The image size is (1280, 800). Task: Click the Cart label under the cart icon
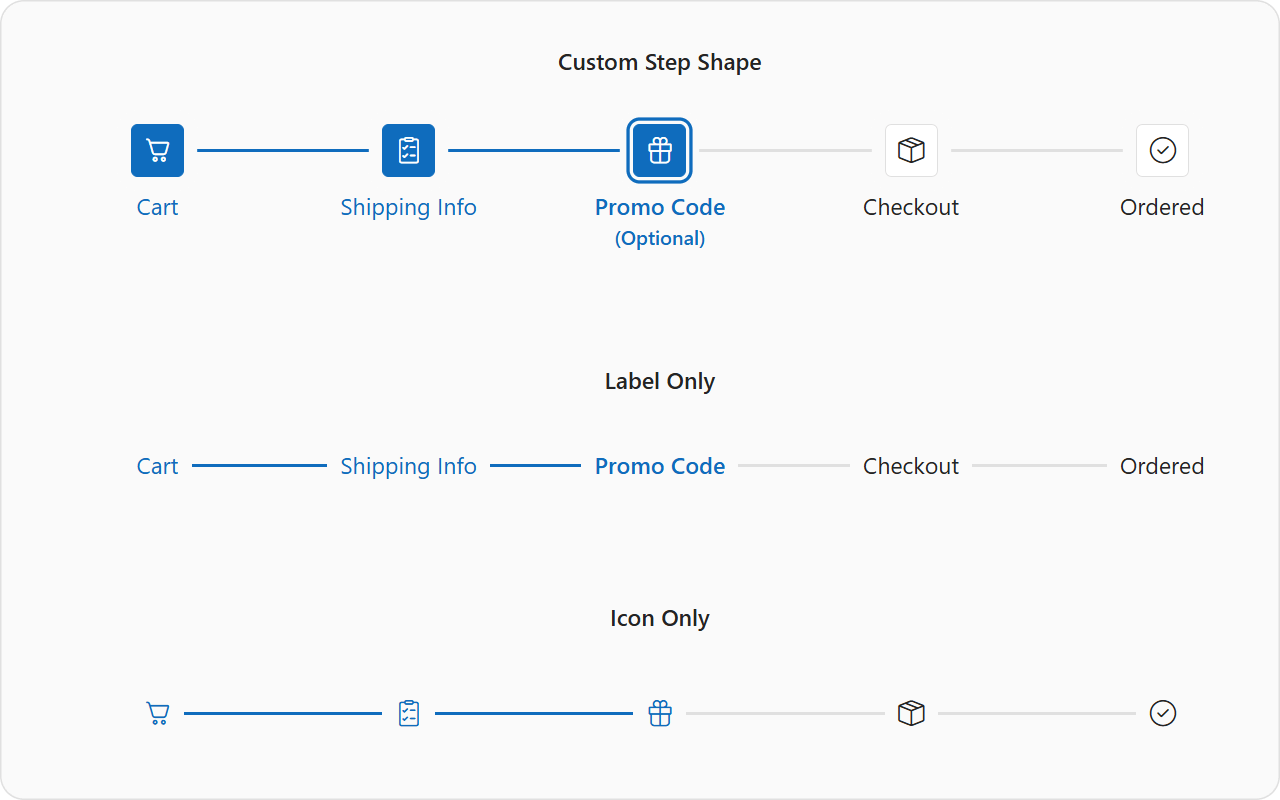(x=157, y=207)
